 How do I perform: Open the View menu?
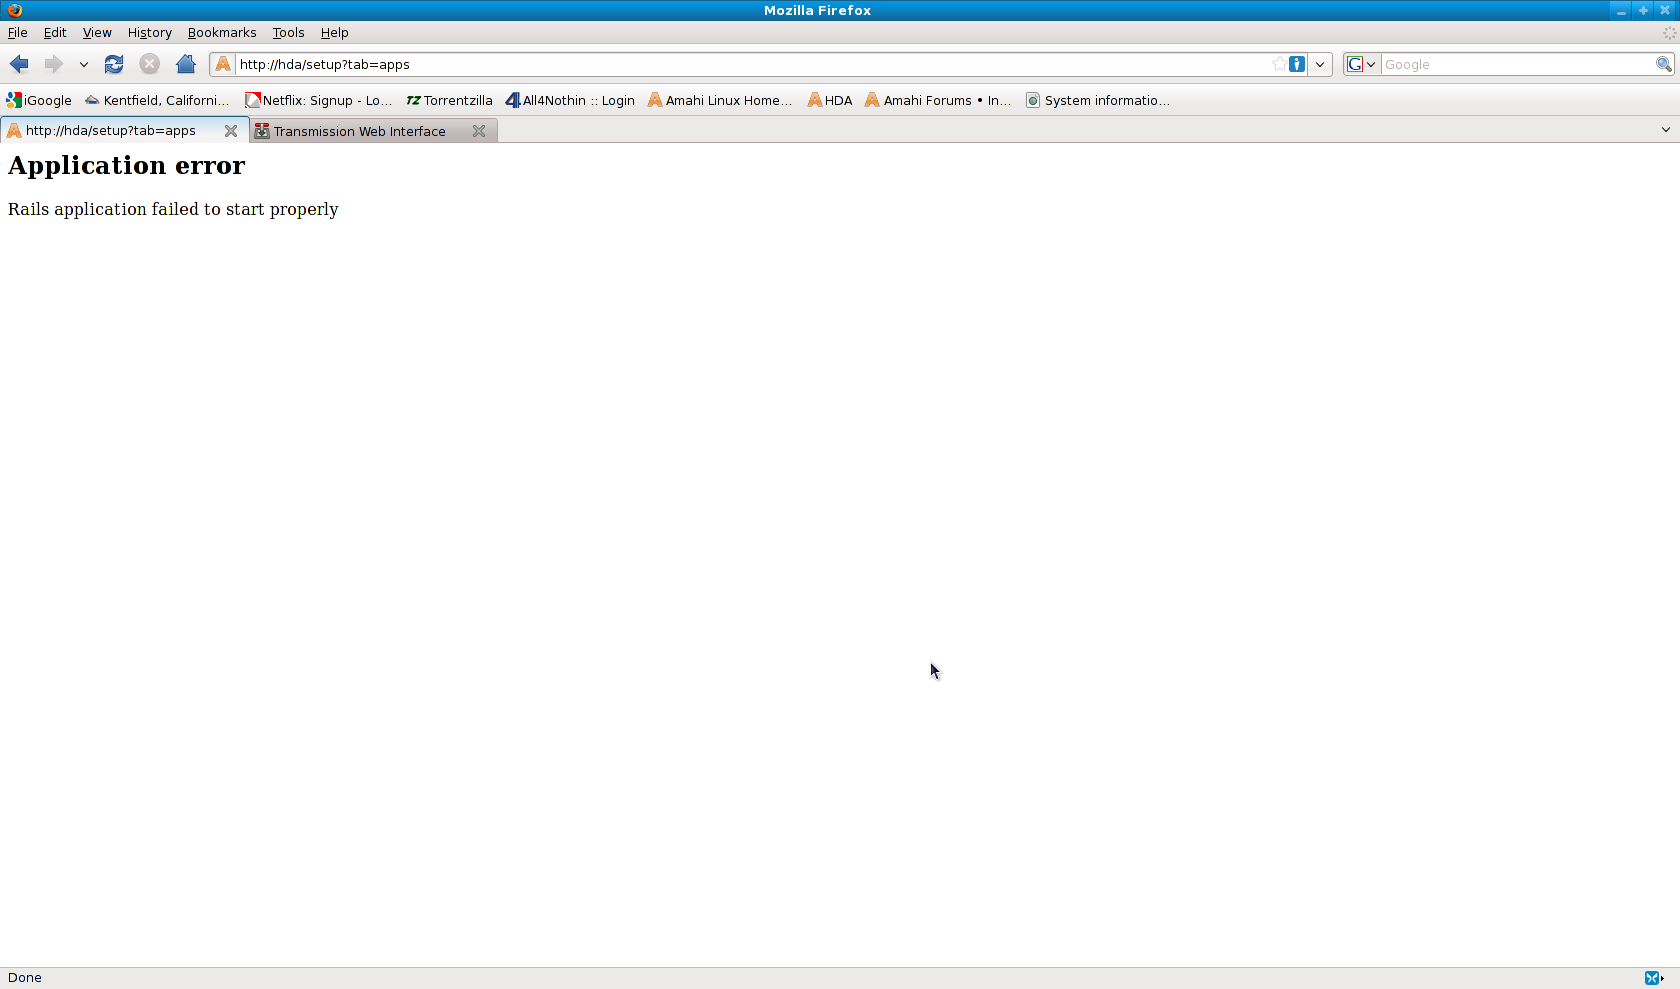click(97, 32)
